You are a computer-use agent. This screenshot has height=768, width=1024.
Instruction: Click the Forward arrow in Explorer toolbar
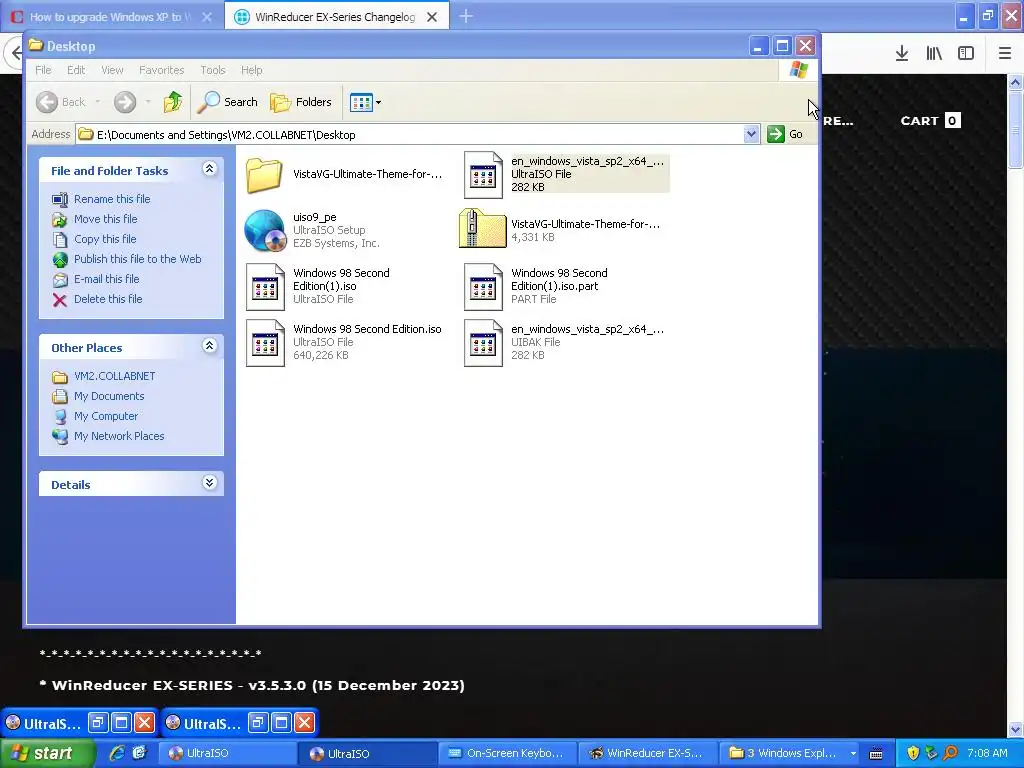pos(125,102)
